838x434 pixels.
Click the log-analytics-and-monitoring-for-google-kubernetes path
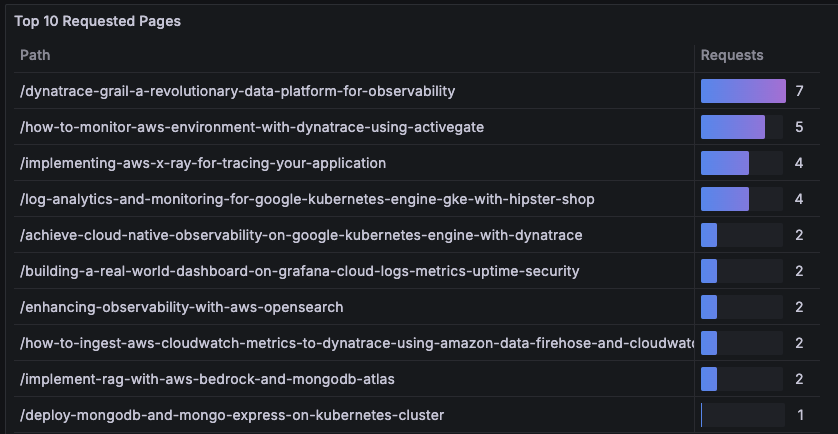(307, 199)
